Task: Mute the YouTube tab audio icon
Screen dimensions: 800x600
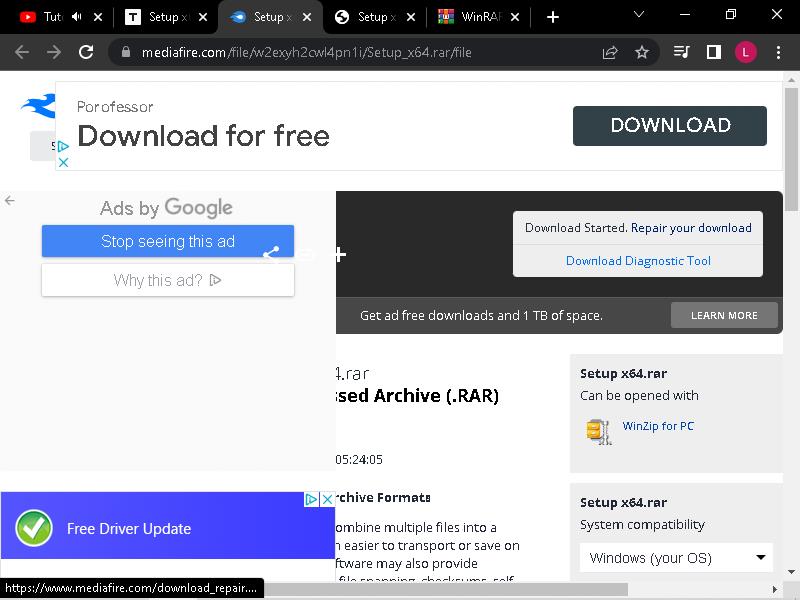Action: pos(77,17)
